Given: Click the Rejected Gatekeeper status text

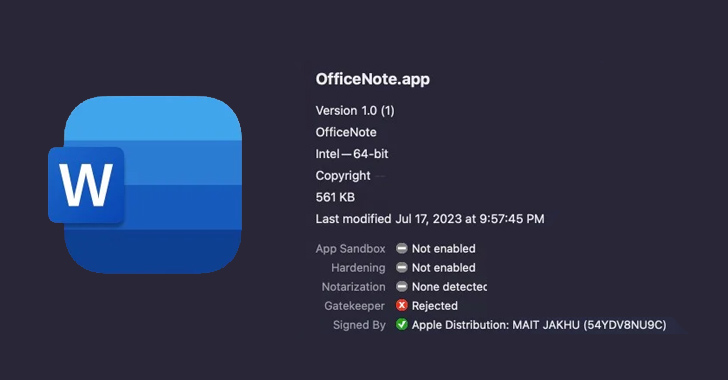Looking at the screenshot, I should [435, 306].
